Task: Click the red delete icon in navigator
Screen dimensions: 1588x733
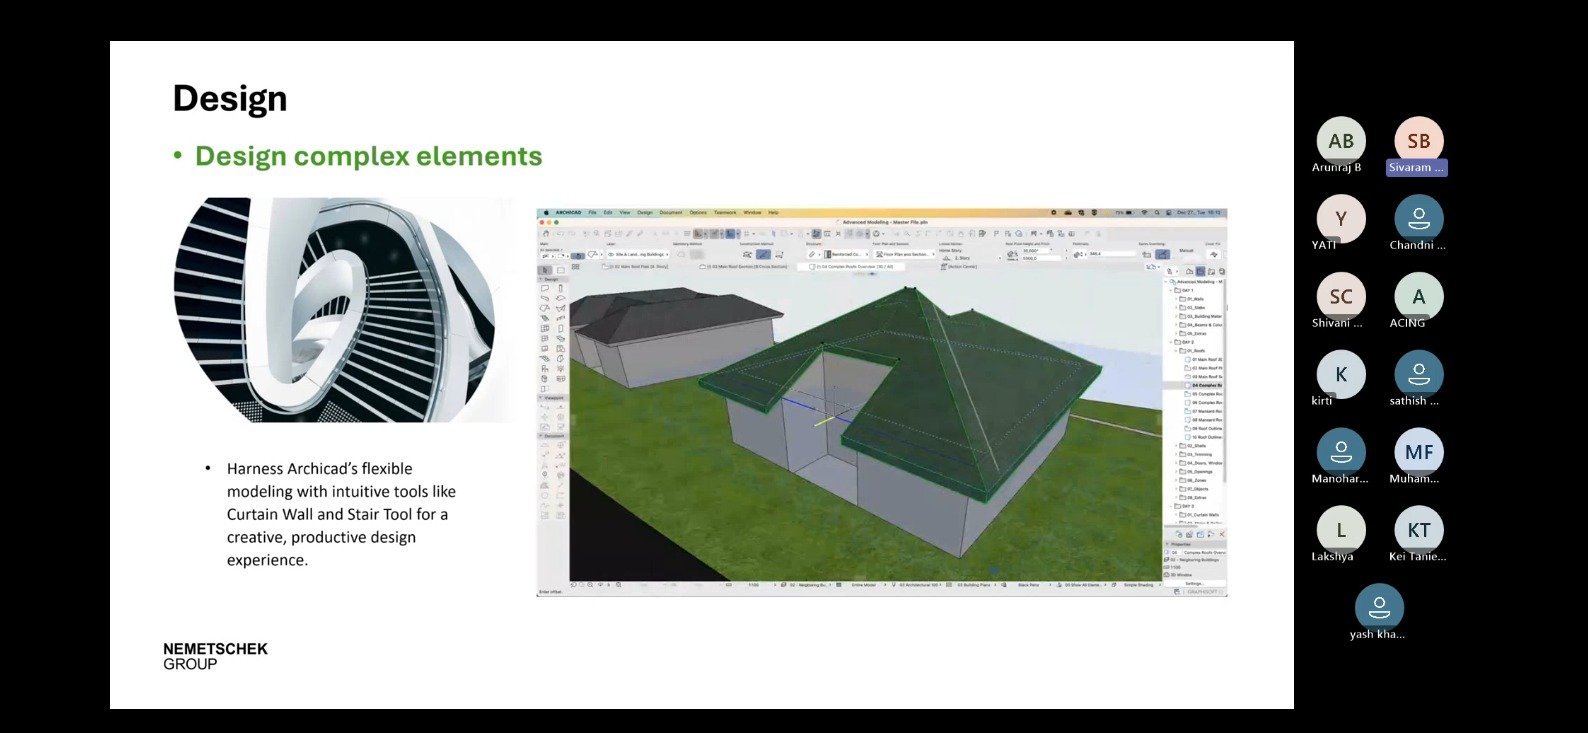Action: coord(1222,535)
